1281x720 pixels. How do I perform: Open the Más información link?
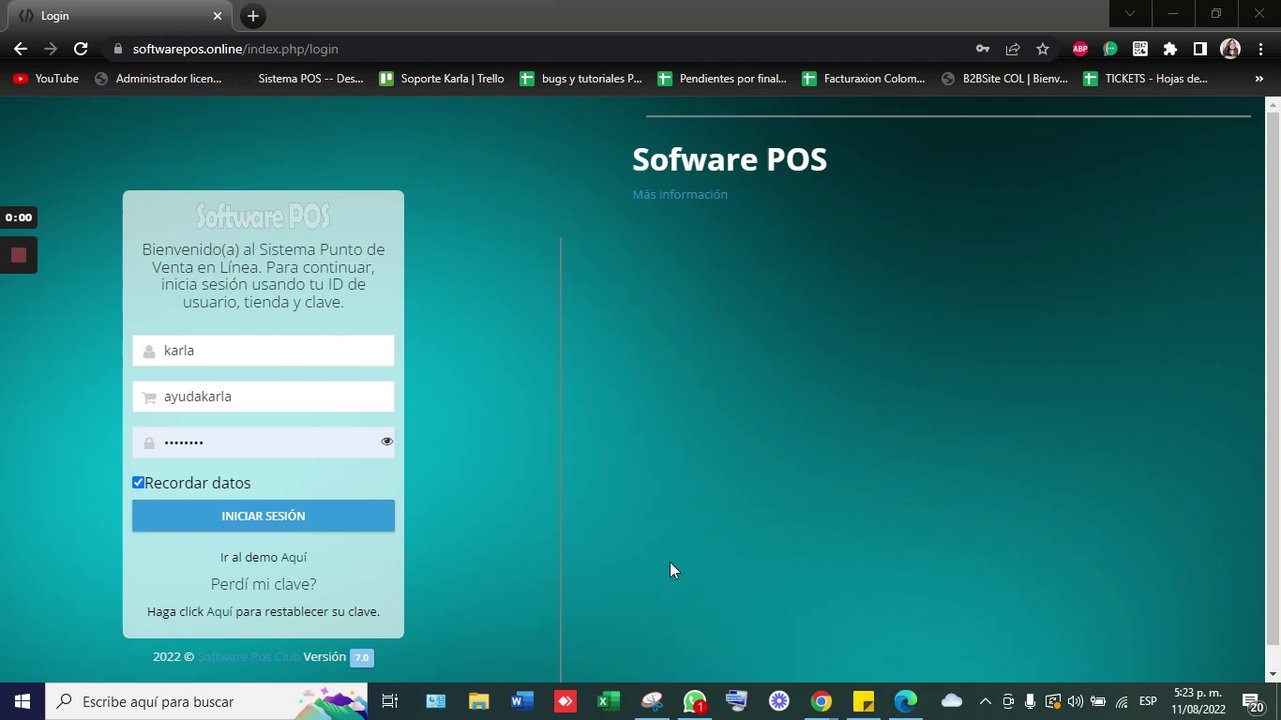[680, 194]
